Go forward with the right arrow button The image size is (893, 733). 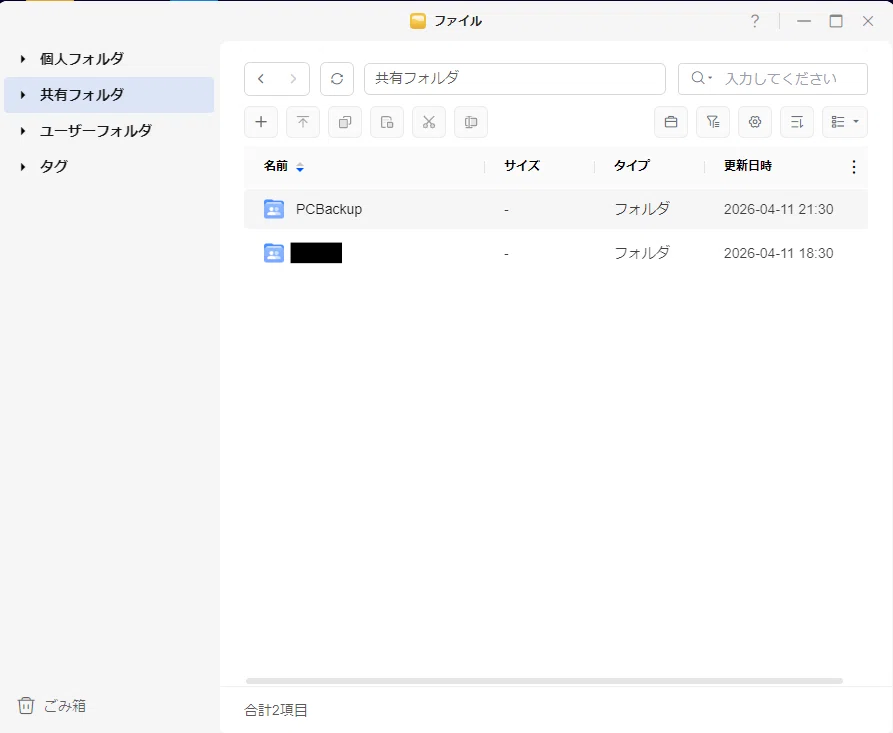pyautogui.click(x=293, y=79)
